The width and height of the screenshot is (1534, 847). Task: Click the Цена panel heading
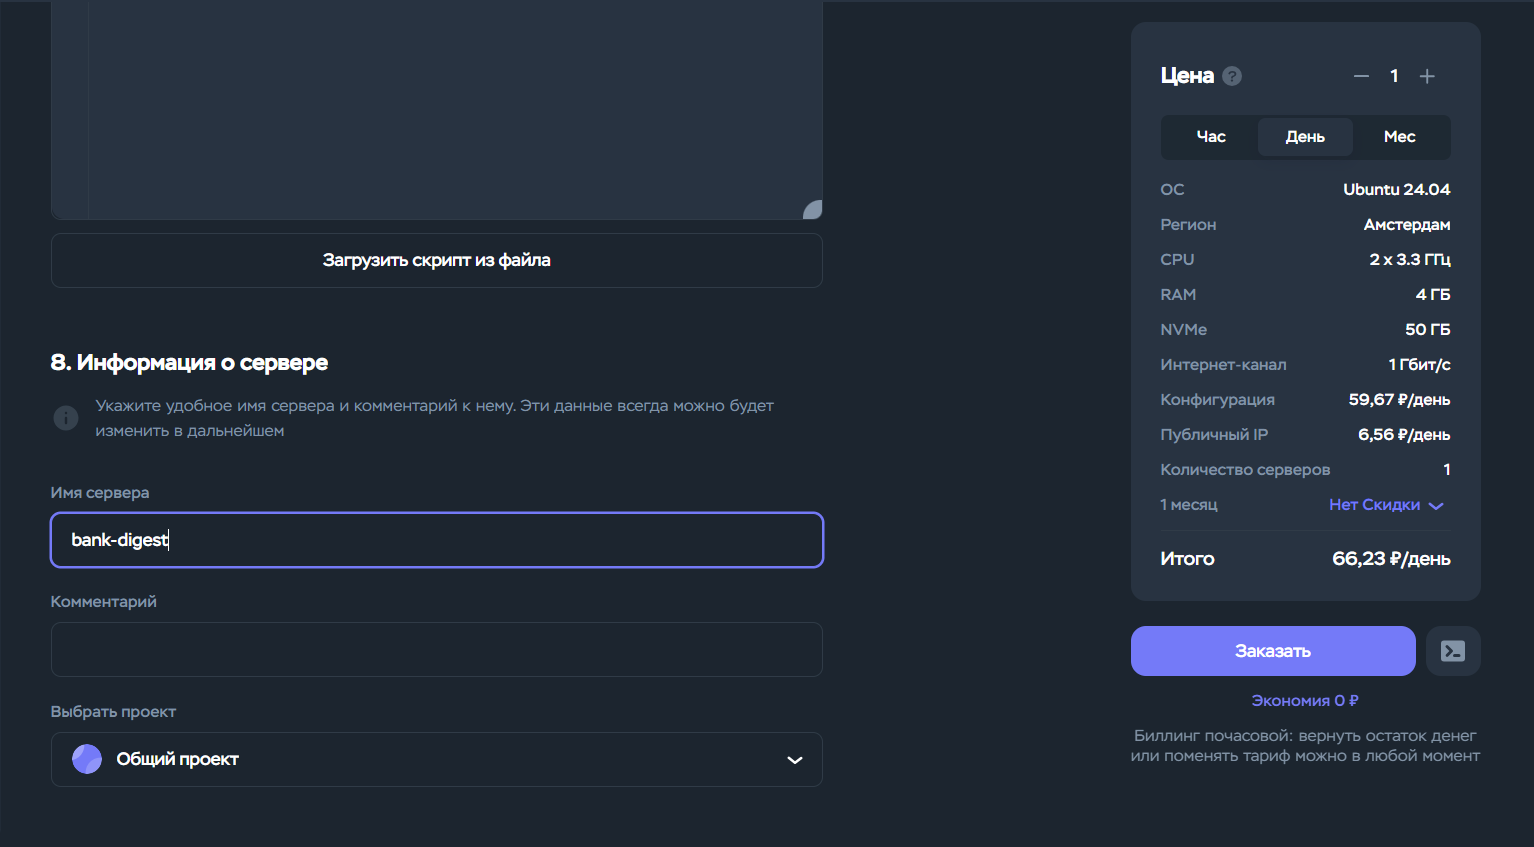click(x=1187, y=76)
